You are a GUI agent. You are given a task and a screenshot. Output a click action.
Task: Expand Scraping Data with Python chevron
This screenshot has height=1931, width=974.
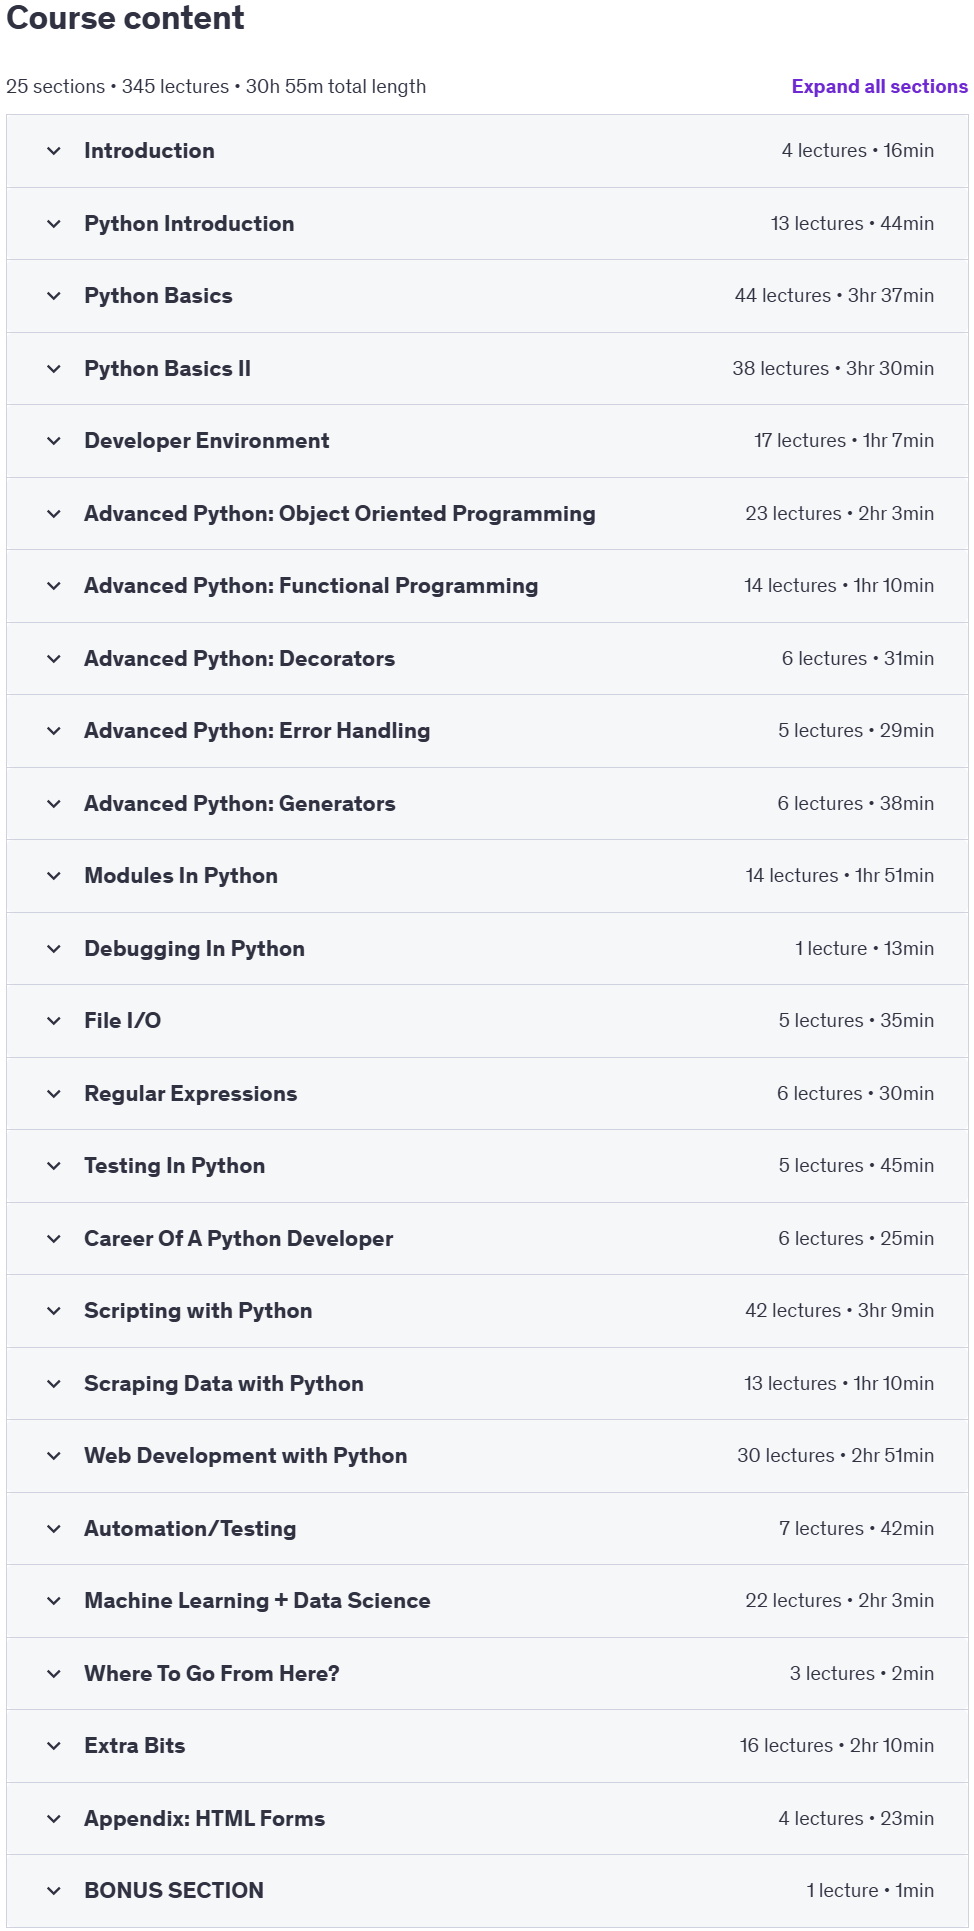54,1384
